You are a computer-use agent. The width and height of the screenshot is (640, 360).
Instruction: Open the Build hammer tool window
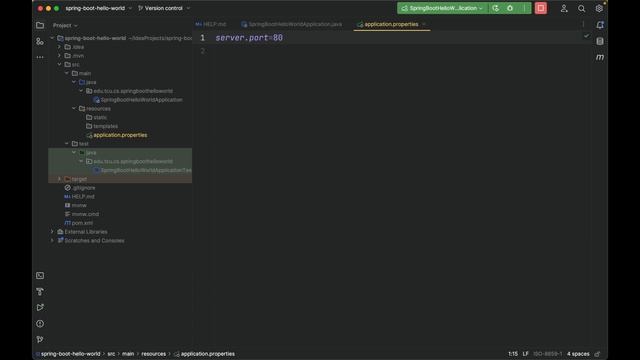[x=40, y=291]
